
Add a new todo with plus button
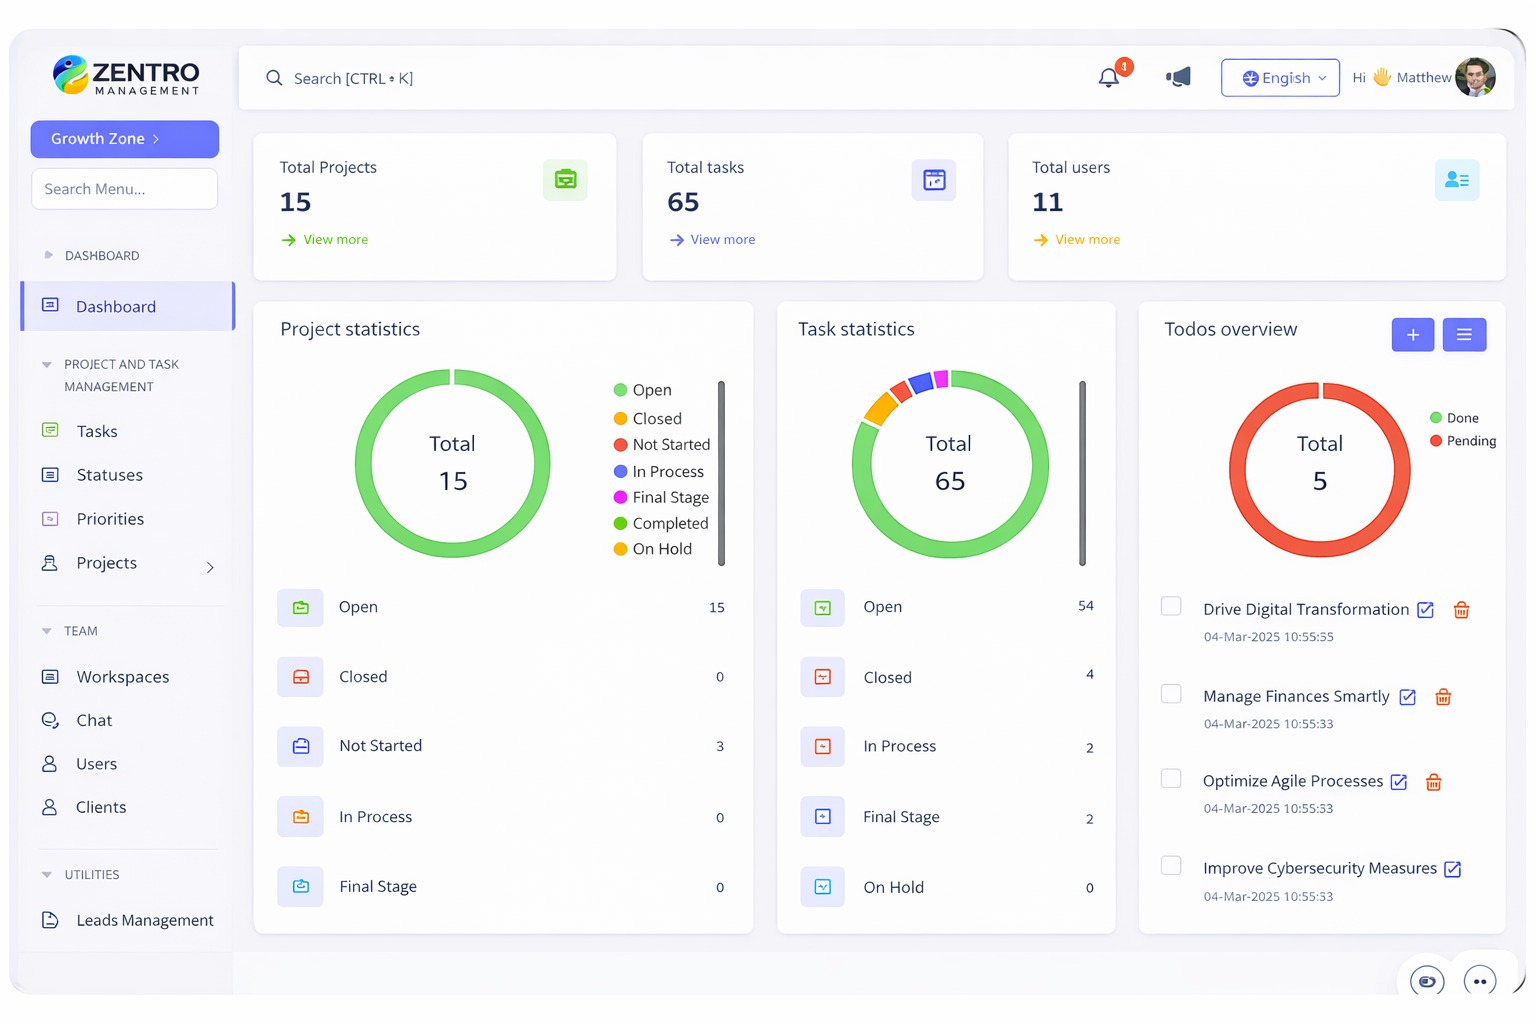click(1412, 335)
